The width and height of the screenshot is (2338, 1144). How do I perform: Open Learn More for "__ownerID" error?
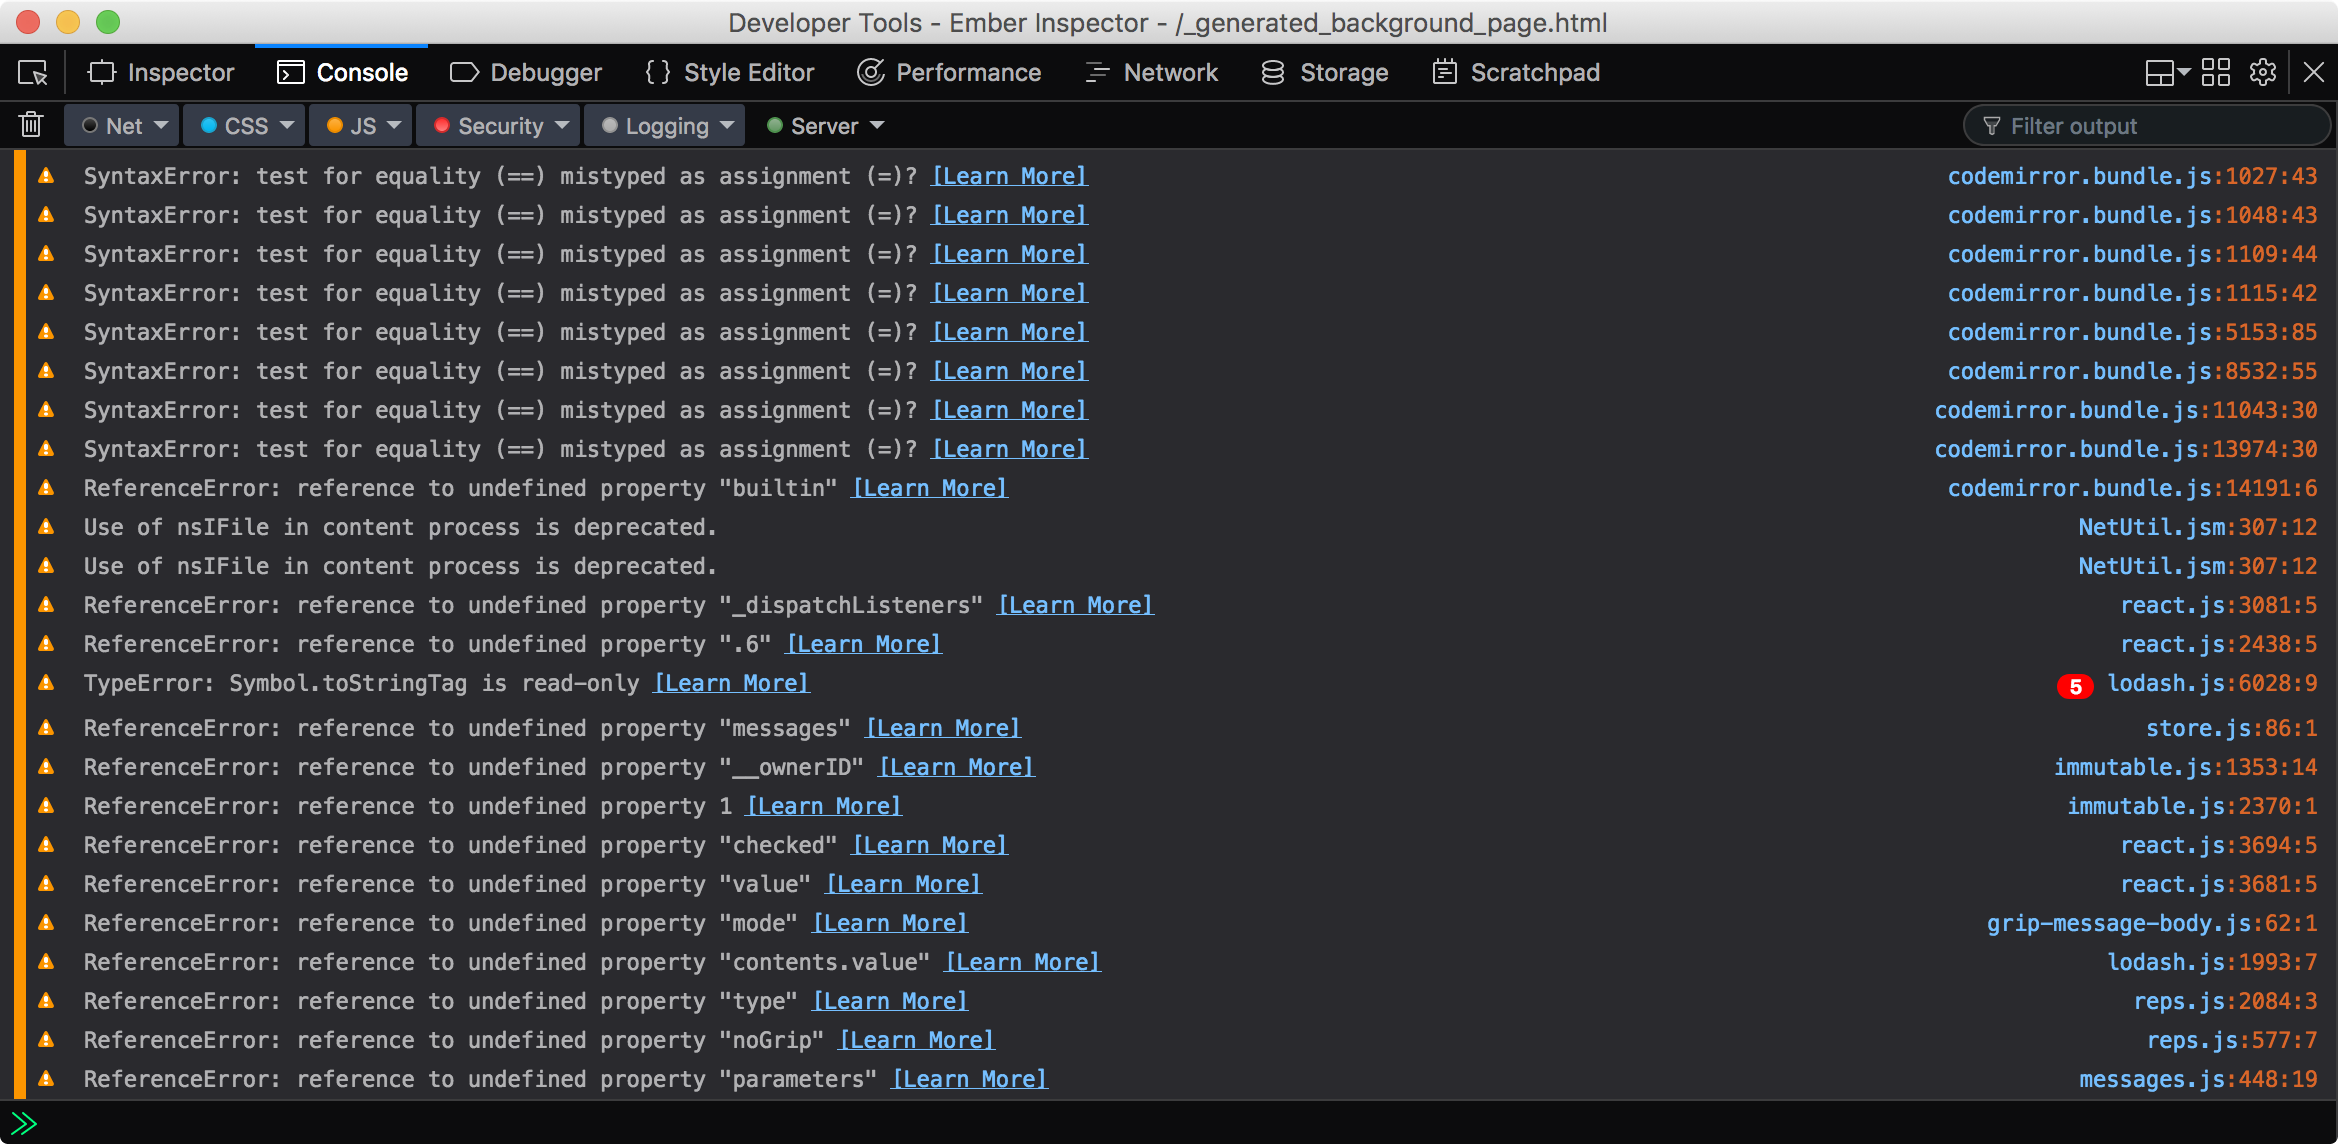(957, 767)
